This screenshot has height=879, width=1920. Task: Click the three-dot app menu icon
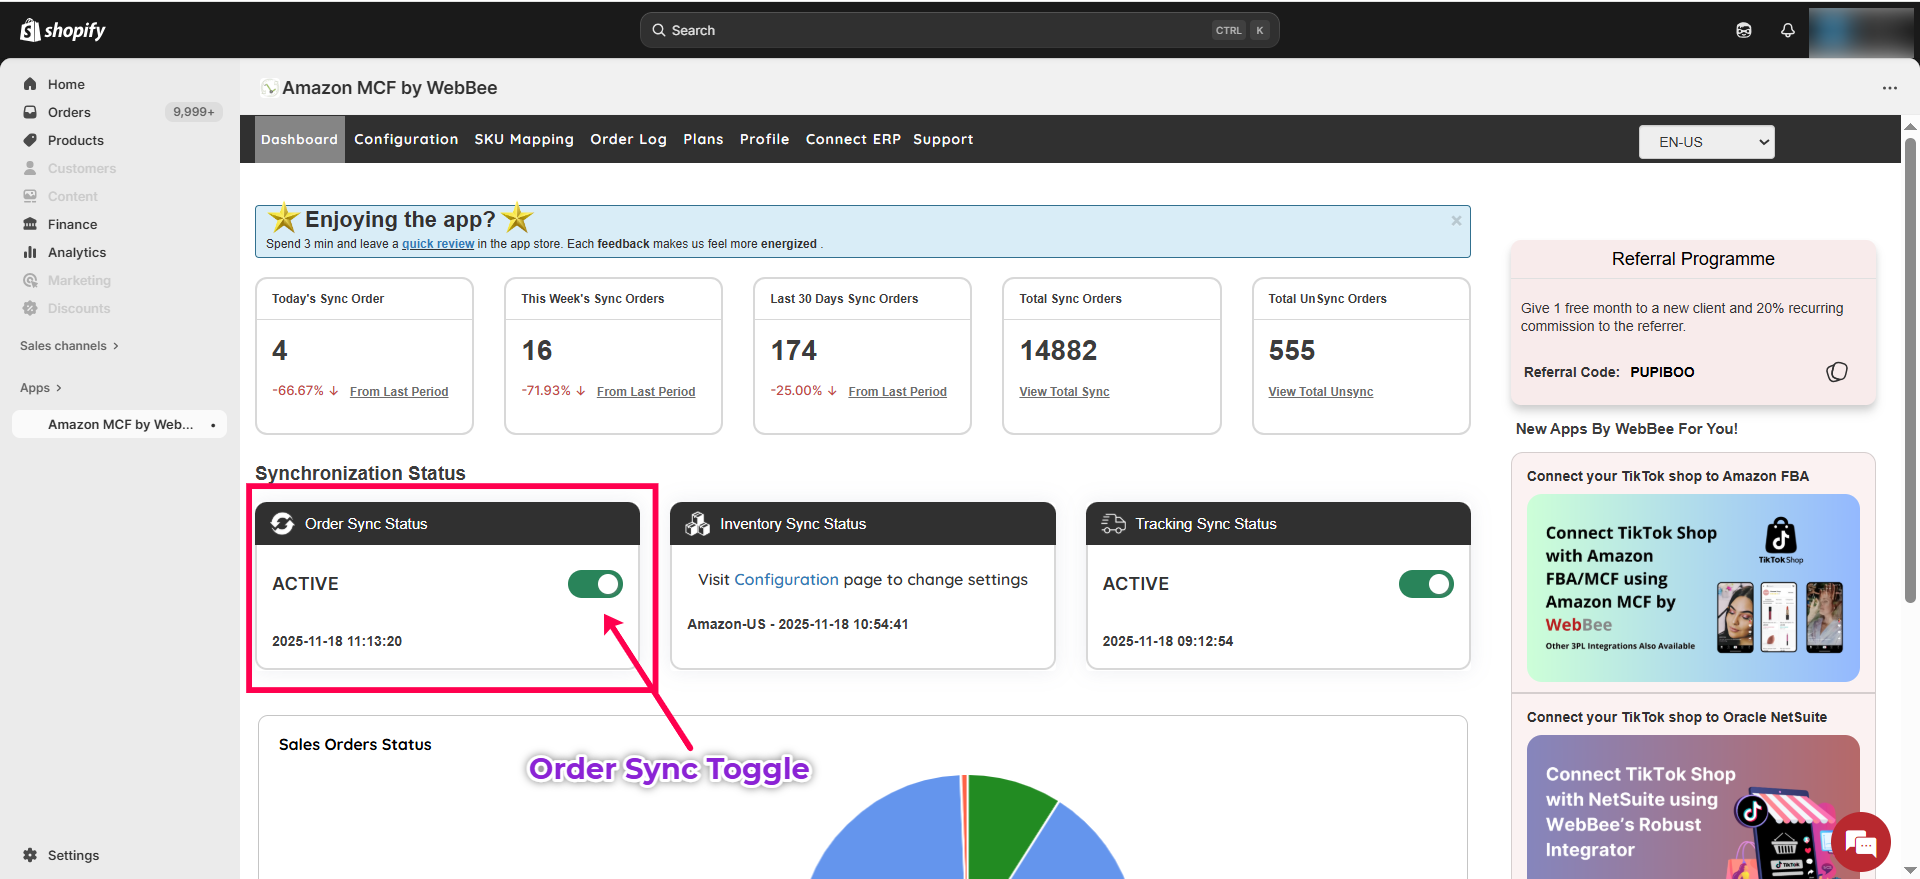pyautogui.click(x=1889, y=88)
